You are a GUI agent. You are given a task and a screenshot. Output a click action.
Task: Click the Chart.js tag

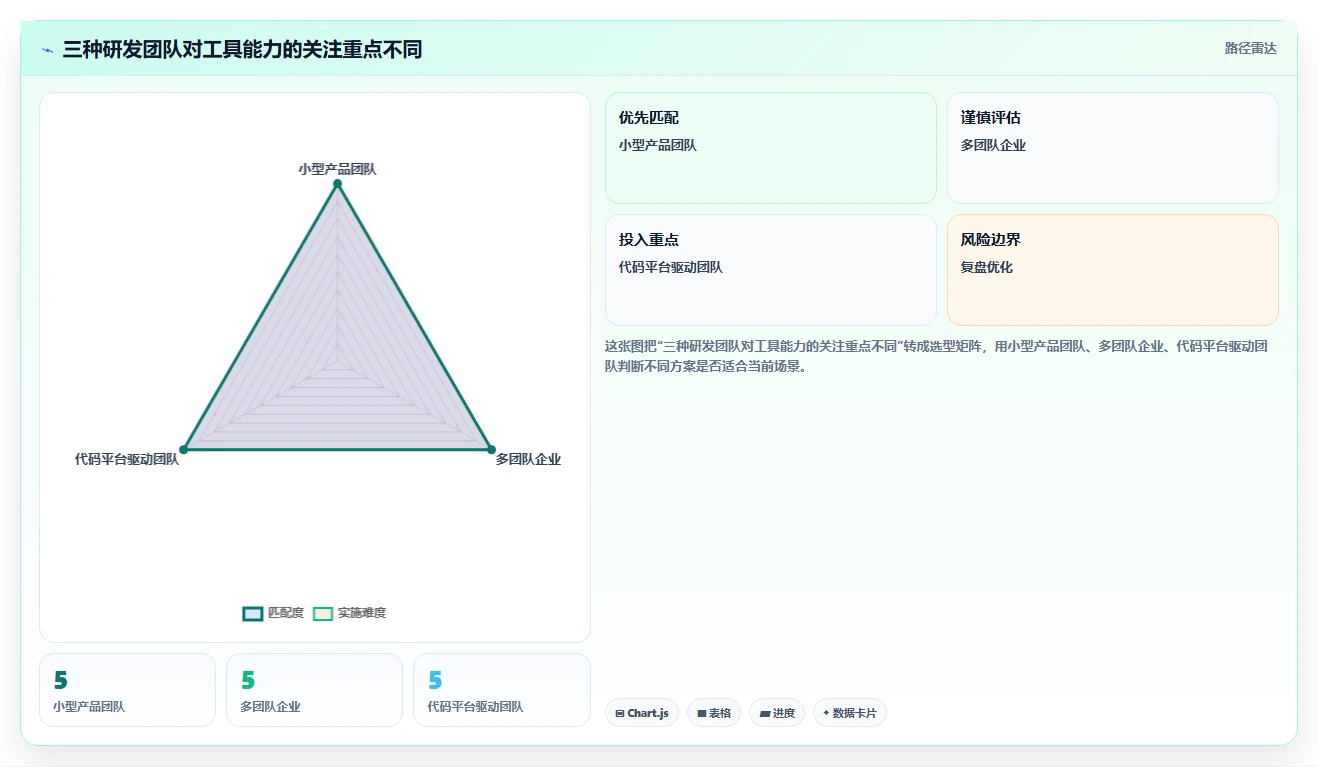pos(642,713)
